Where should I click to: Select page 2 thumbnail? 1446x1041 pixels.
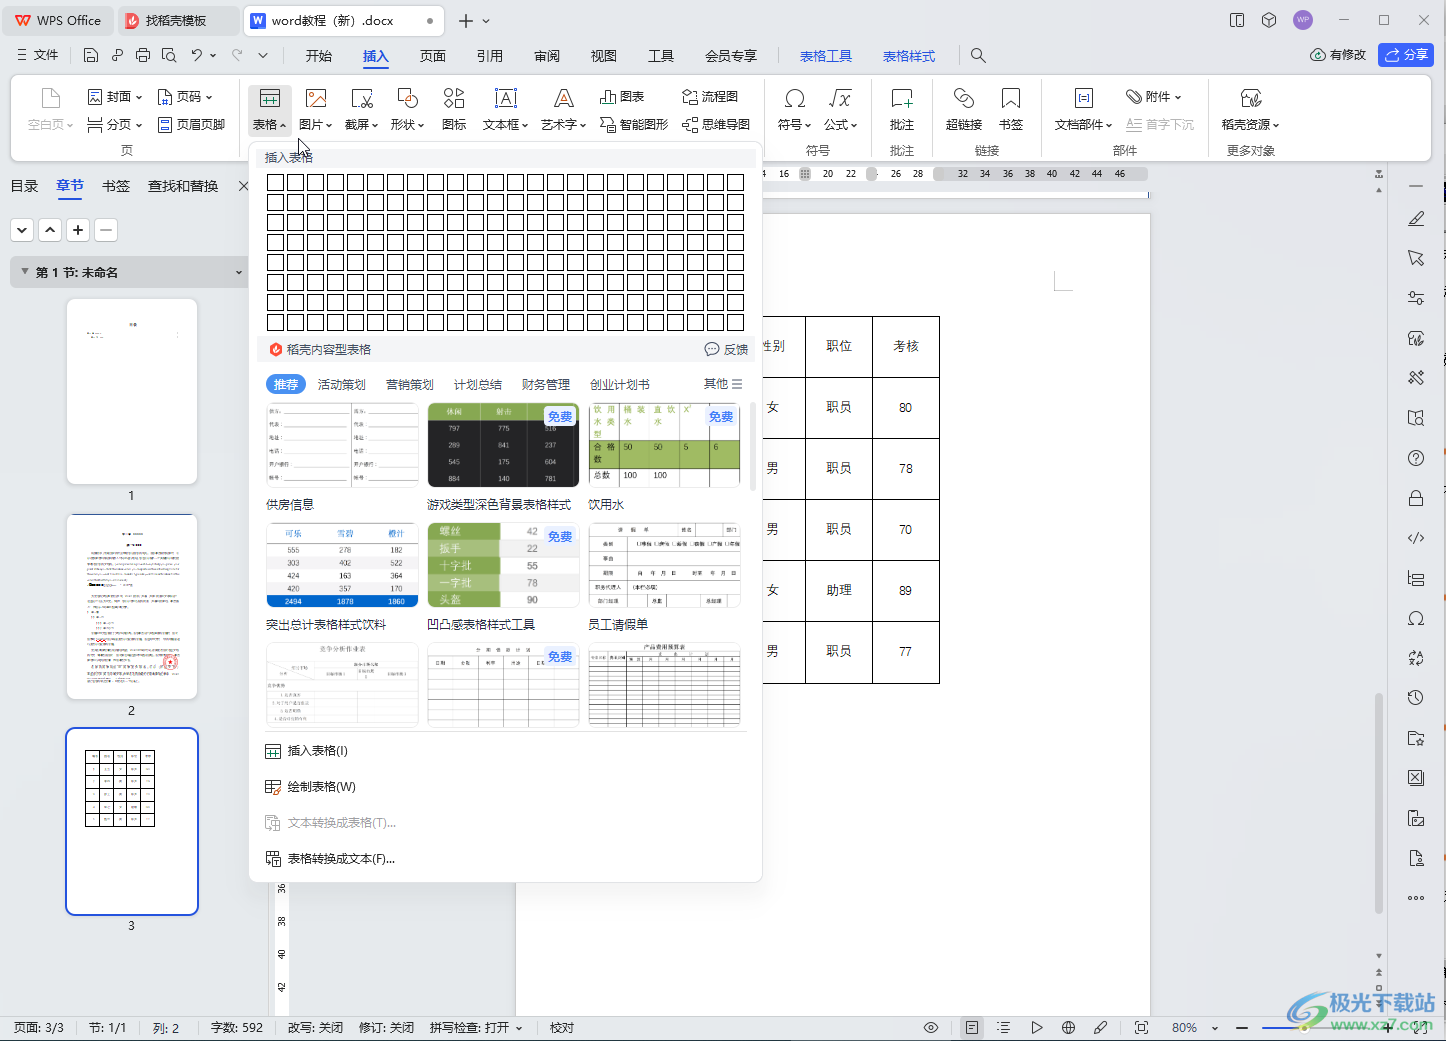pos(131,607)
